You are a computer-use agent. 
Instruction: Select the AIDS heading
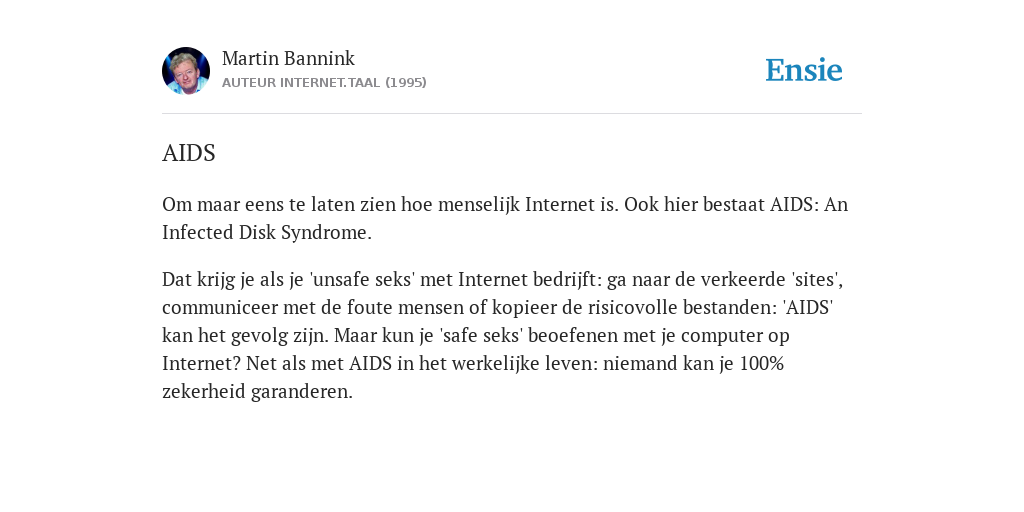tap(189, 153)
